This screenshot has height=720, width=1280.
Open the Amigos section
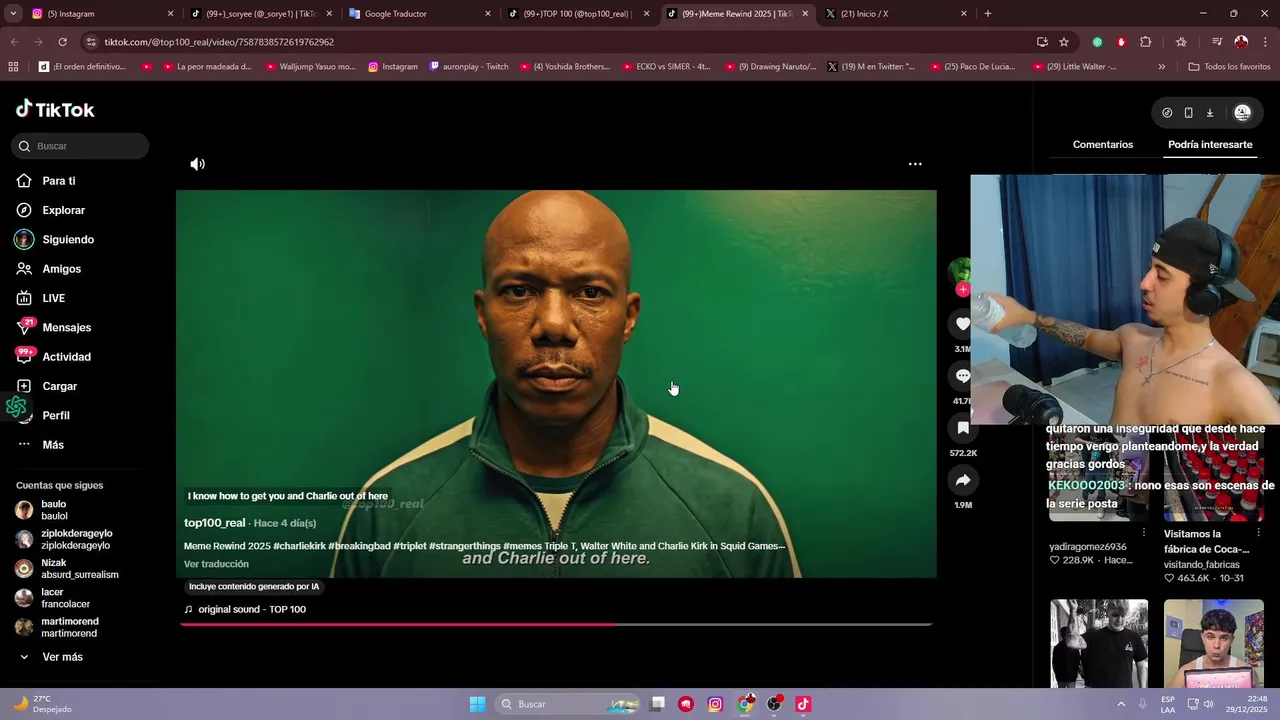(x=61, y=269)
